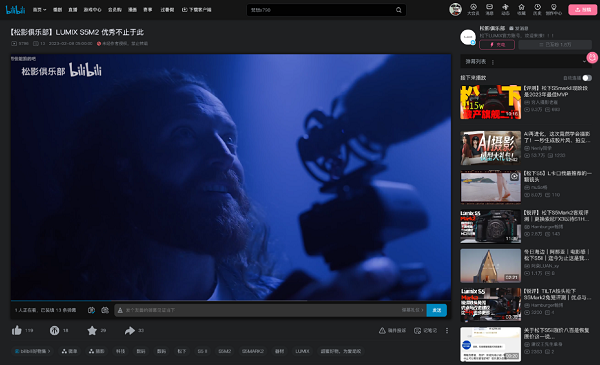Click the 充电 charge button for uploader
Screen dimensions: 600x365
(497, 45)
